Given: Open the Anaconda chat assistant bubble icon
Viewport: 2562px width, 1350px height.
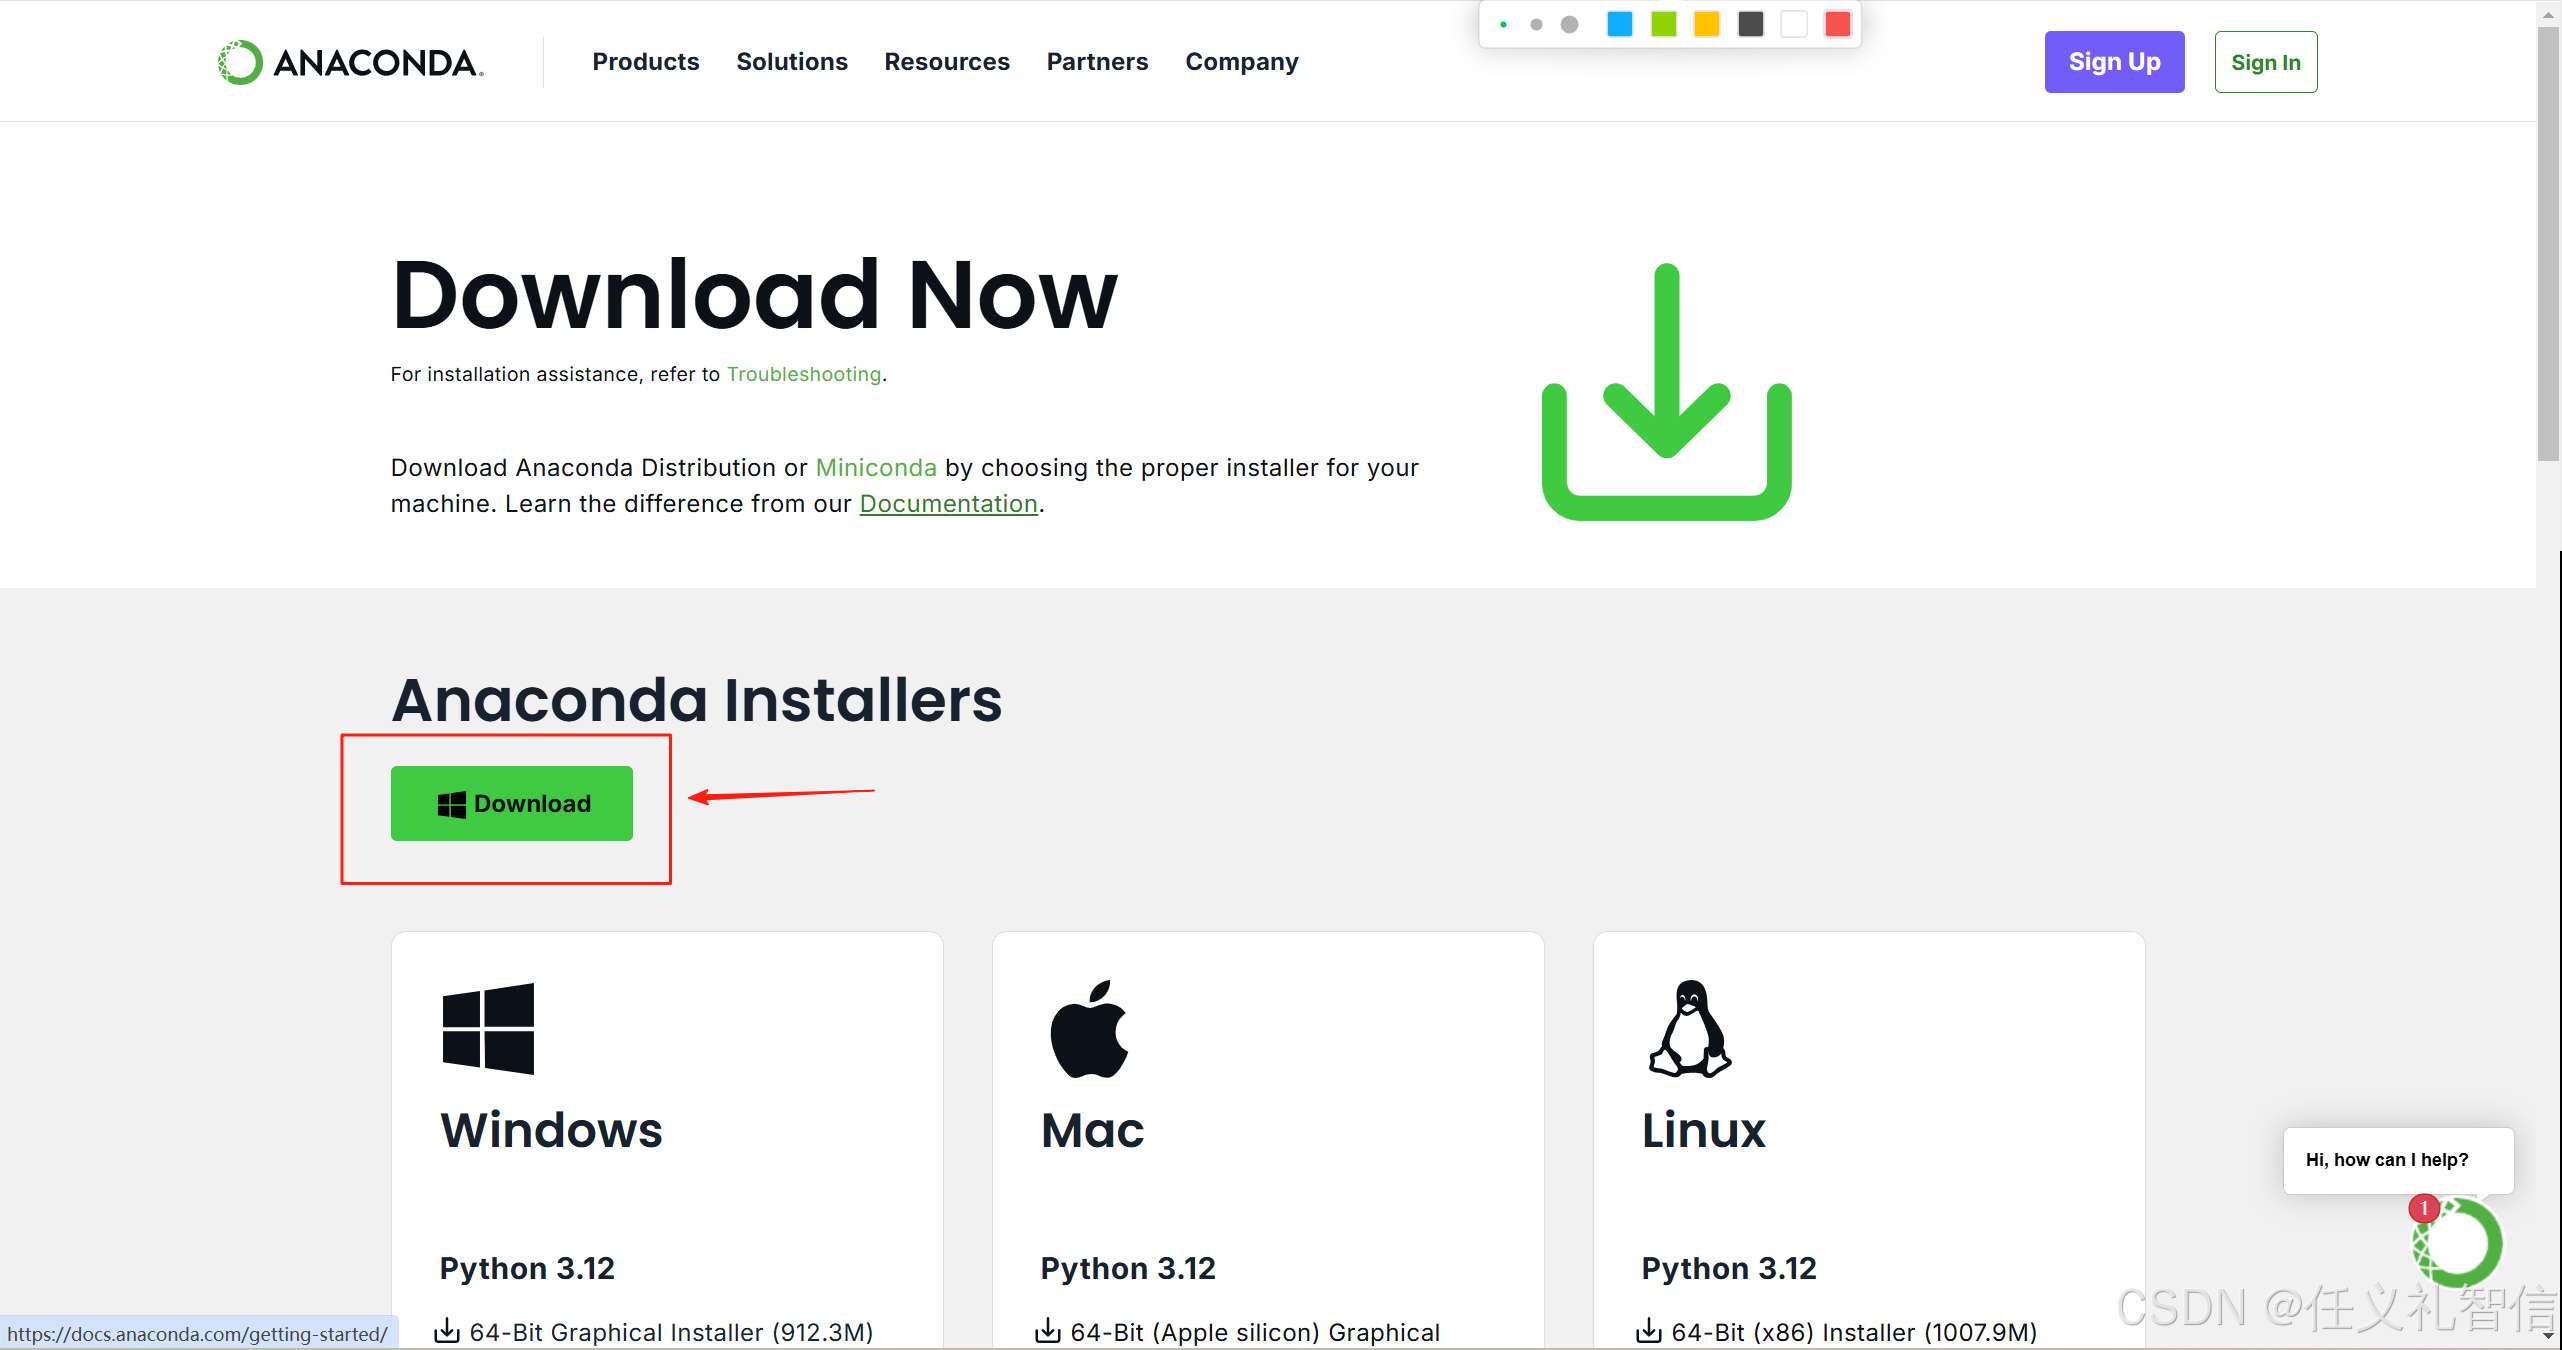Looking at the screenshot, I should tap(2458, 1241).
